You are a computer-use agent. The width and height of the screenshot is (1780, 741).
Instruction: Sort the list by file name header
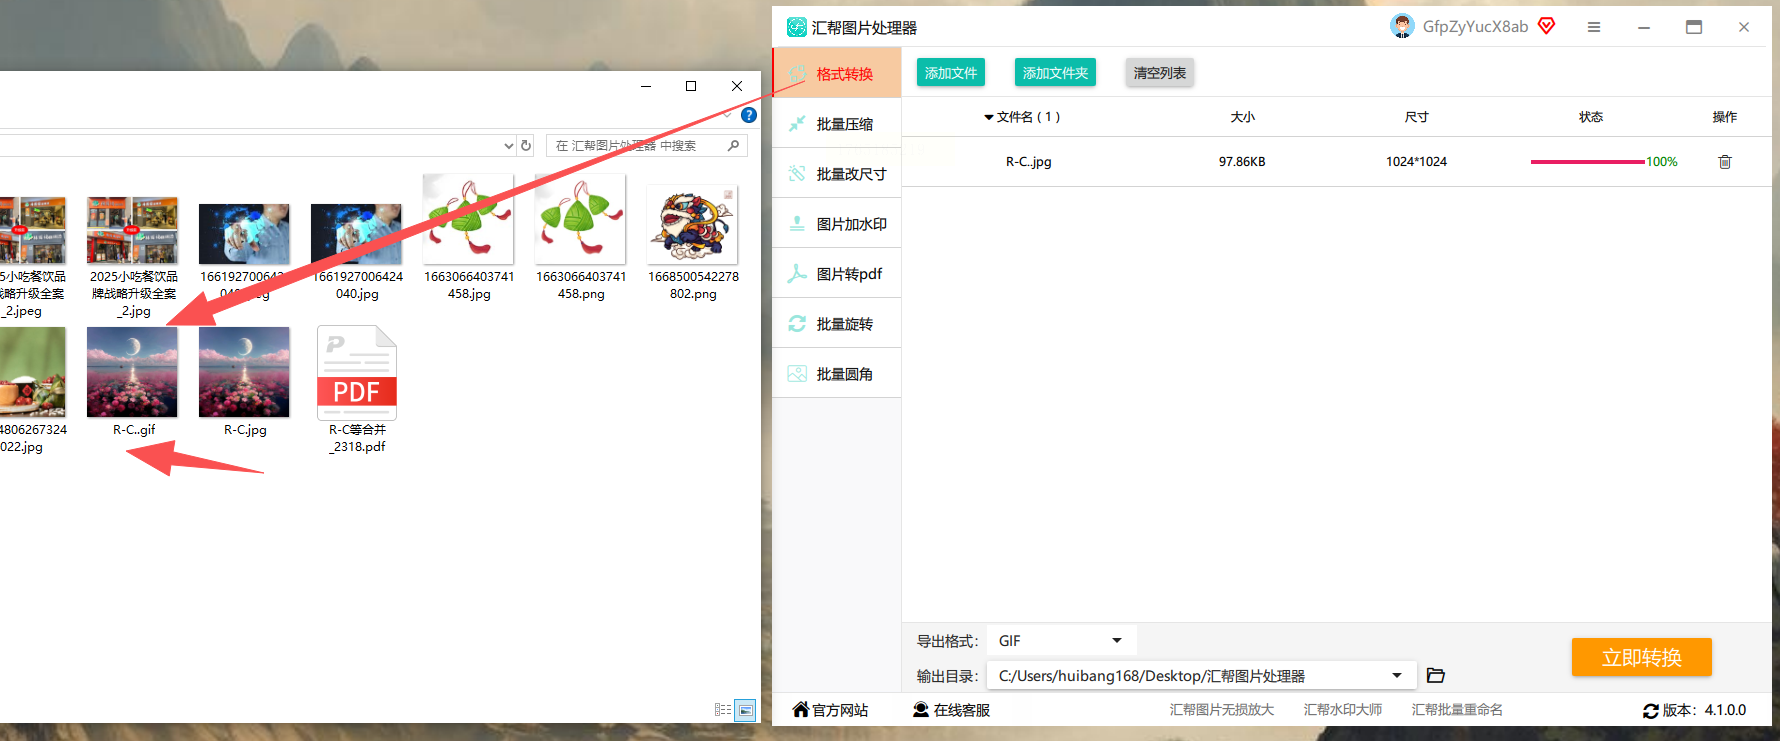tap(1022, 117)
